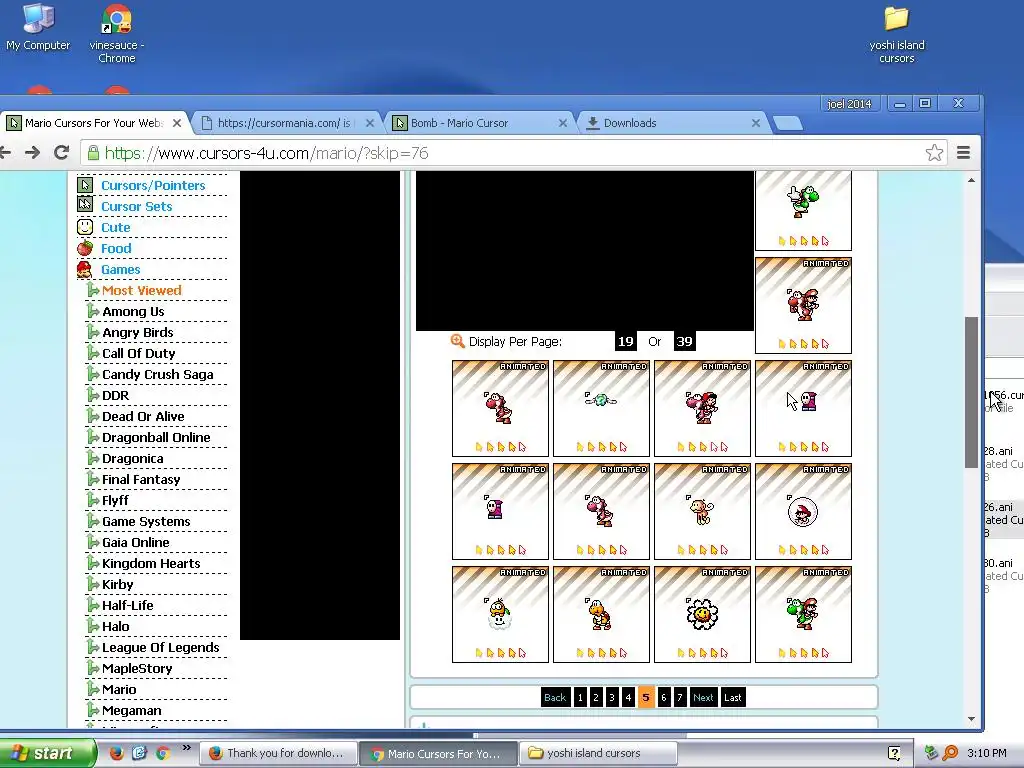Open the orange Koopa Troopa cursor thumbnail
Image resolution: width=1024 pixels, height=768 pixels.
click(x=601, y=614)
